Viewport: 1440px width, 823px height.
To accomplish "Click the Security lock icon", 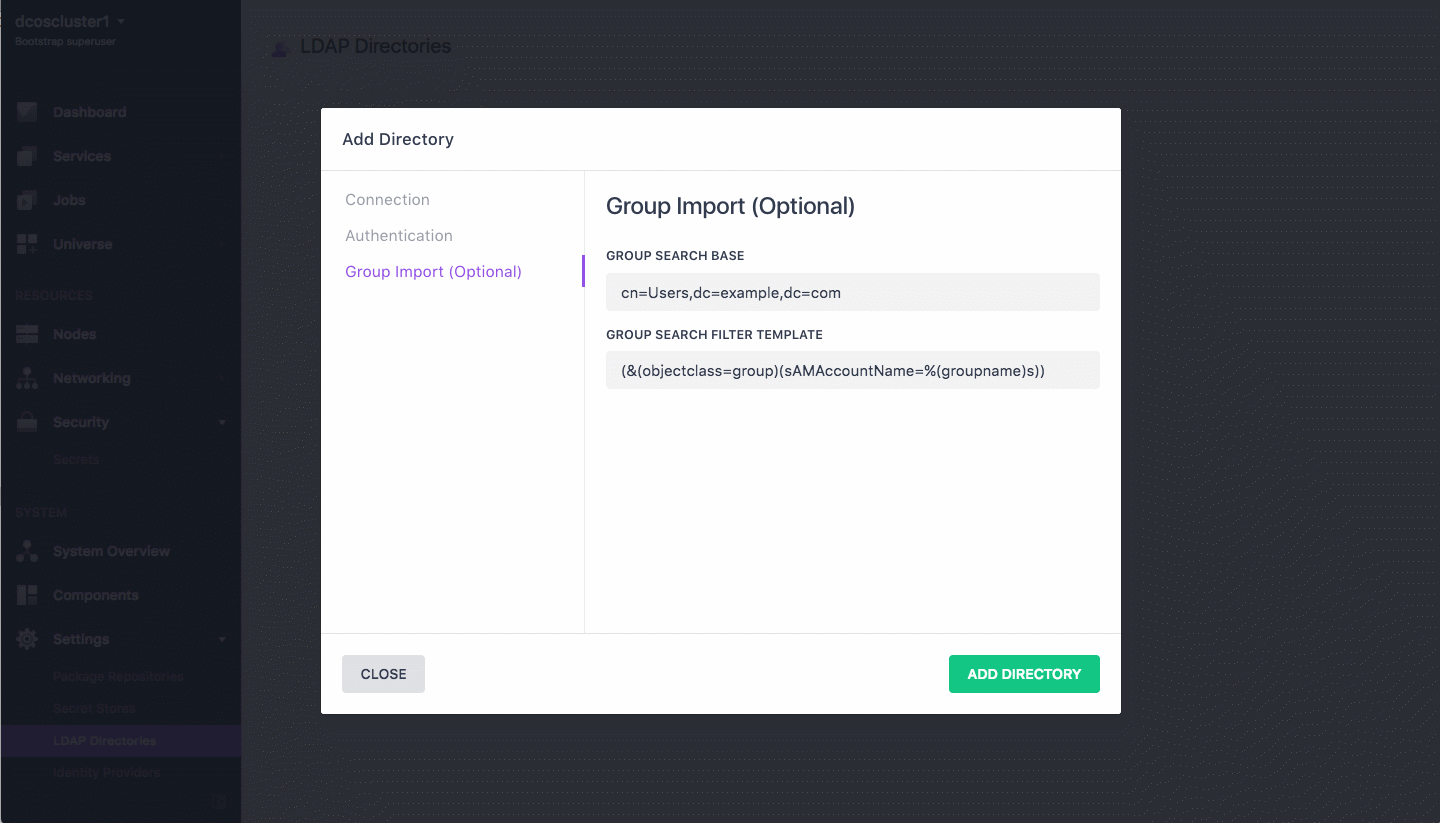I will click(27, 422).
